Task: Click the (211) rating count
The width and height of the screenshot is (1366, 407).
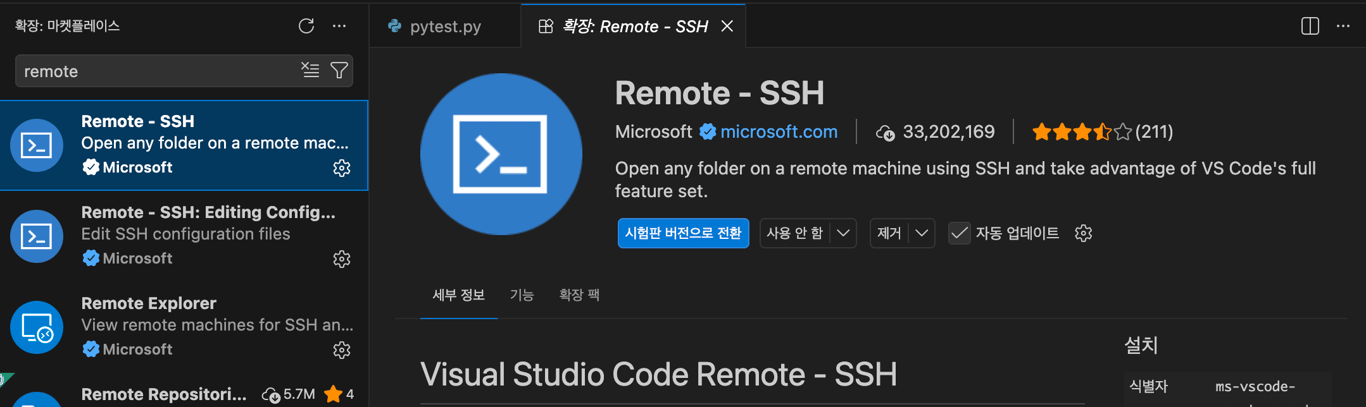Action: pos(1154,132)
